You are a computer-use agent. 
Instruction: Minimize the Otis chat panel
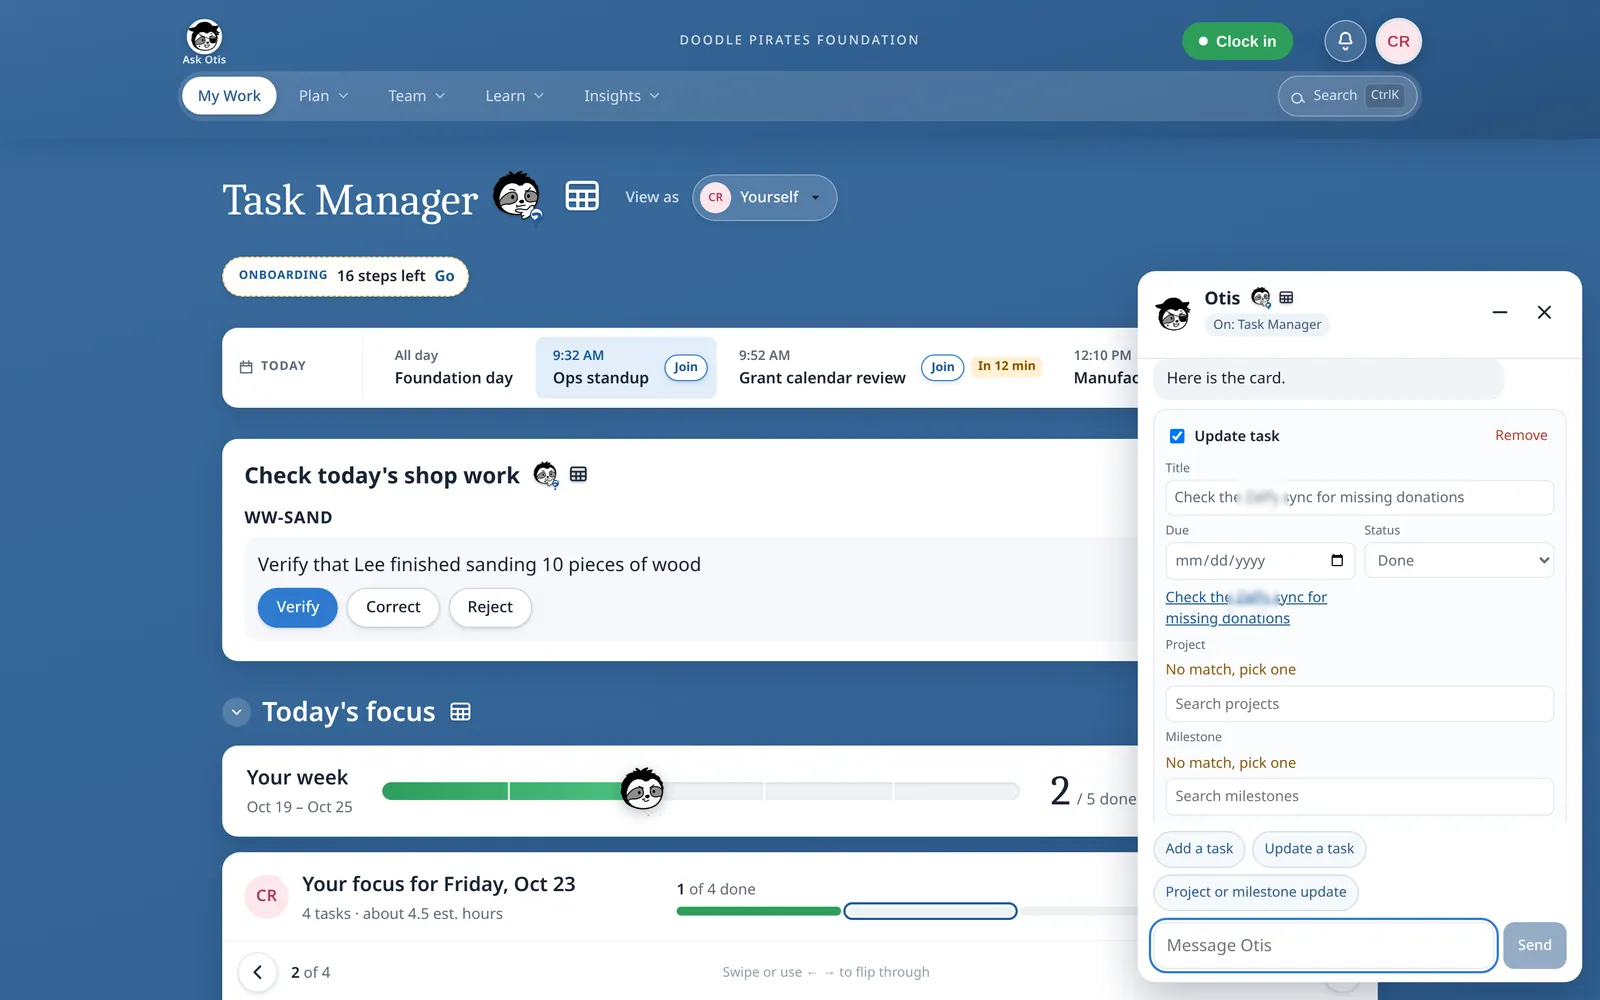pyautogui.click(x=1500, y=312)
